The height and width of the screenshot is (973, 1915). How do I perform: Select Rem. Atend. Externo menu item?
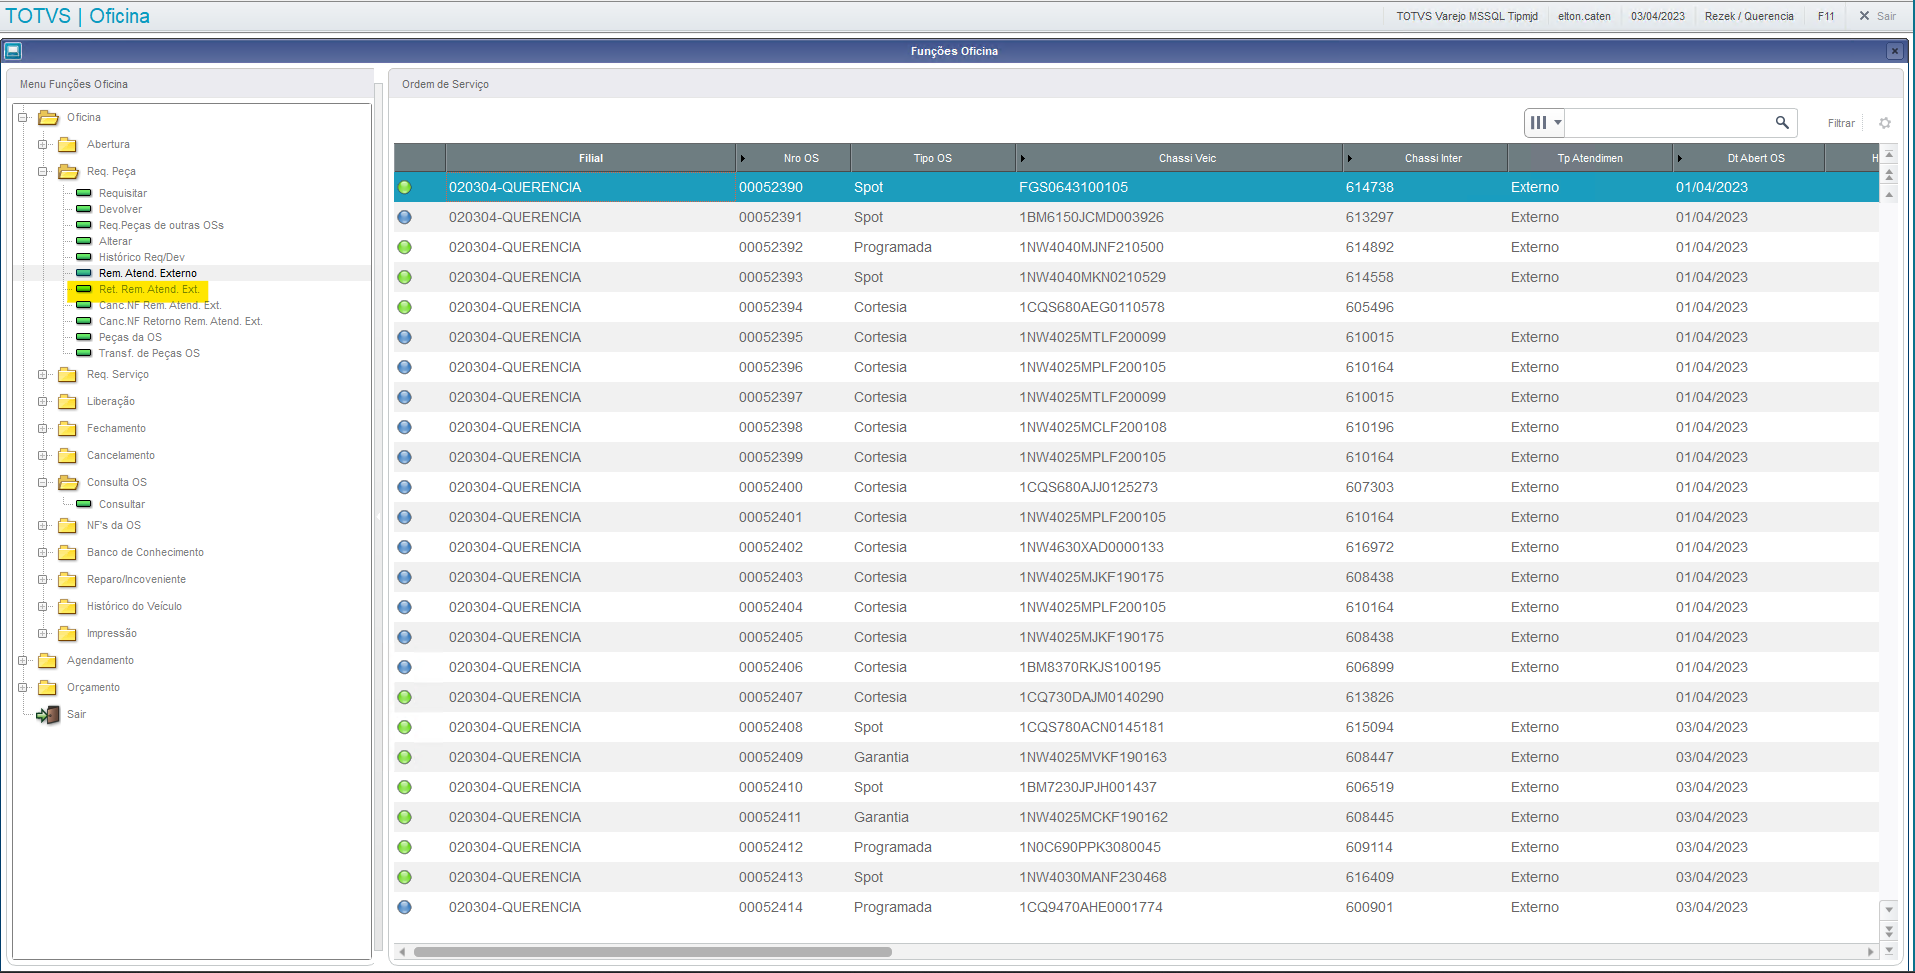[148, 273]
